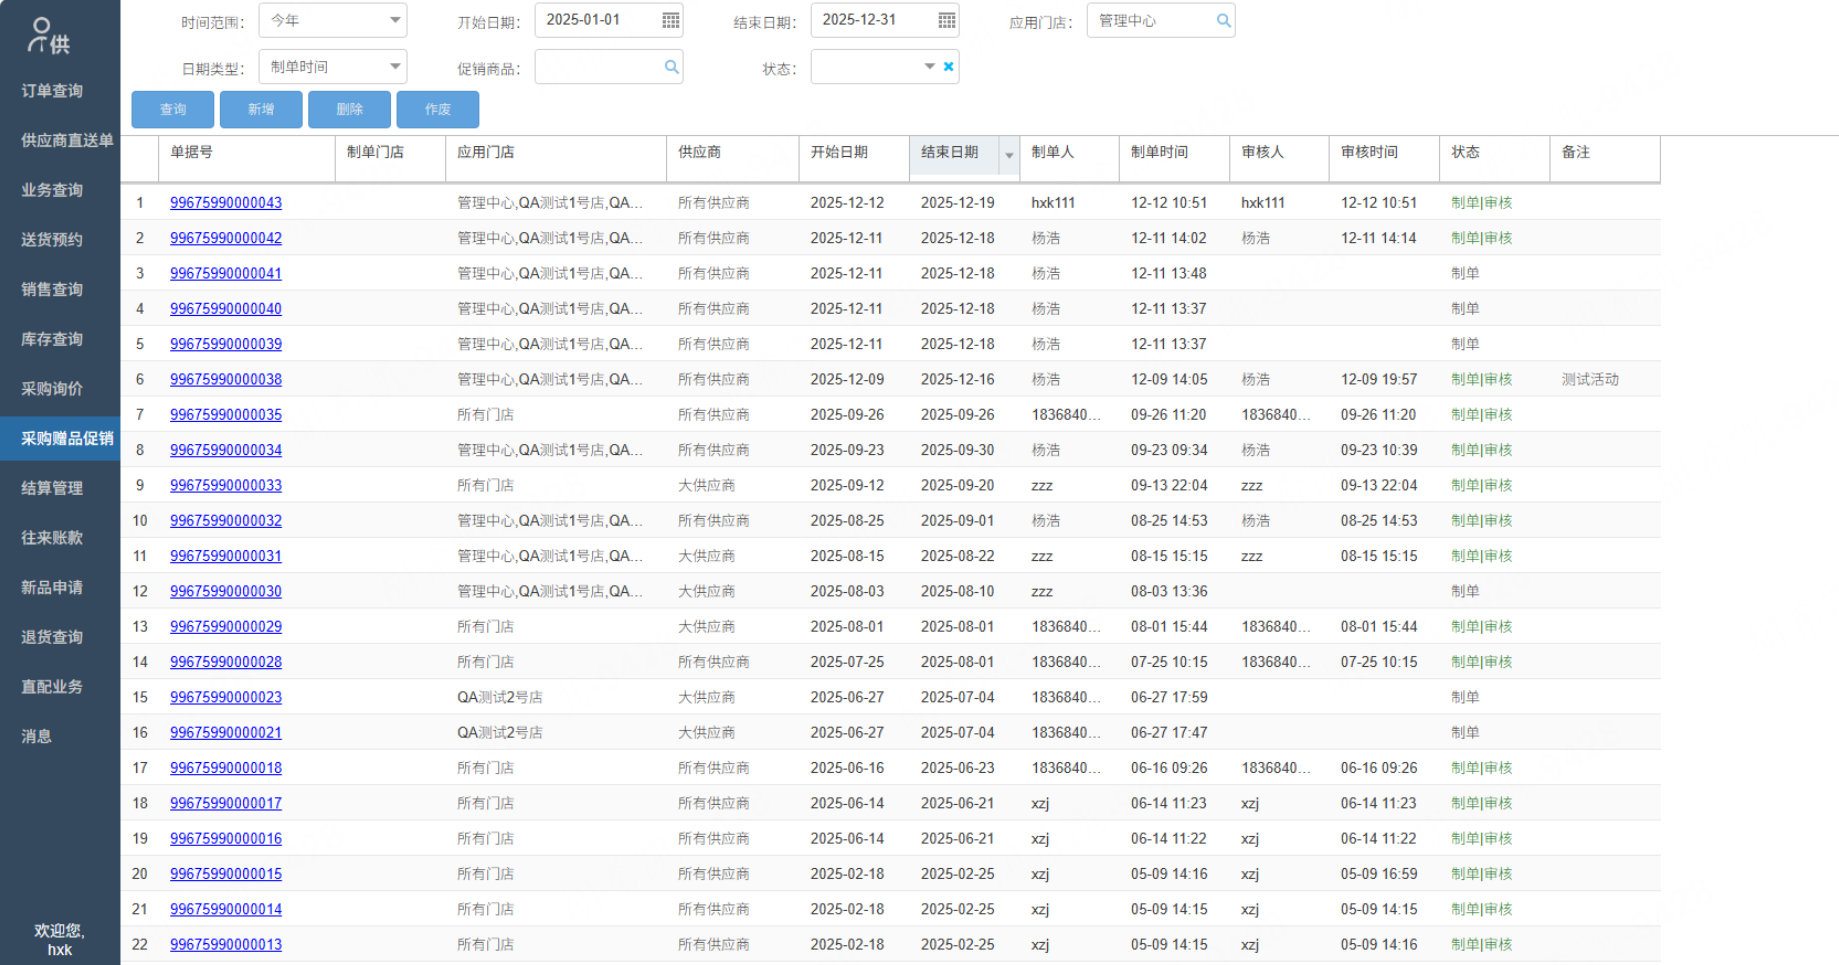Open document link 99675990000038

click(x=226, y=380)
